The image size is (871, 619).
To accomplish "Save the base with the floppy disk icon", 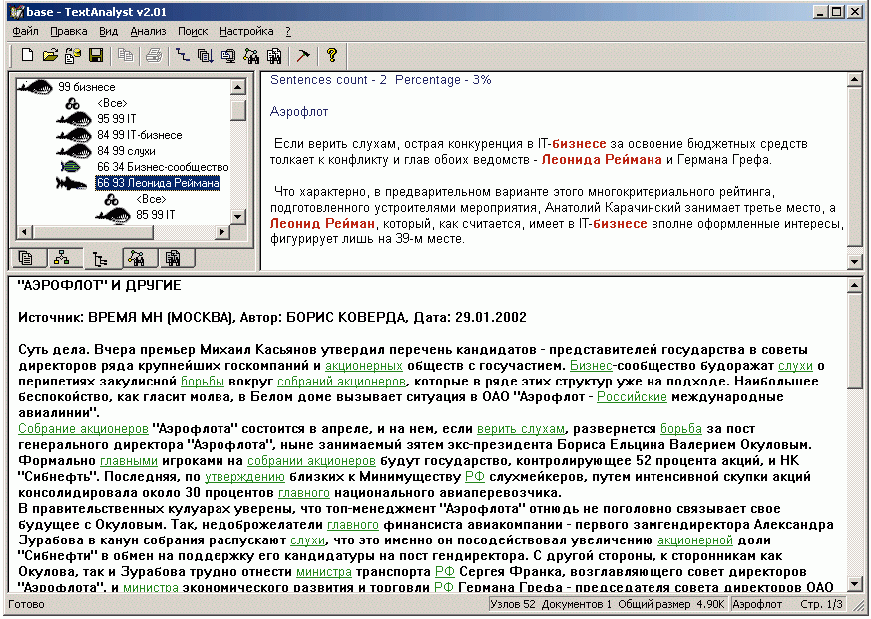I will 96,55.
